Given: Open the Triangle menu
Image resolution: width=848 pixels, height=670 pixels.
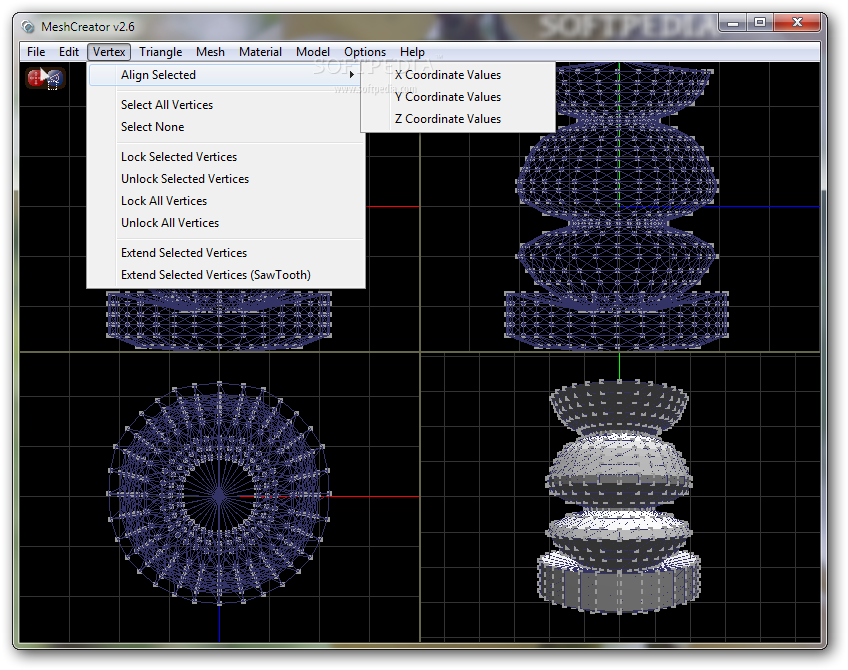Looking at the screenshot, I should click(161, 52).
